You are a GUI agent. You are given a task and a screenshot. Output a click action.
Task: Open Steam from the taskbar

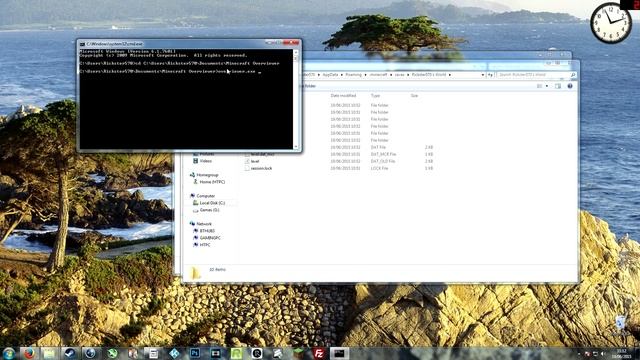(x=70, y=353)
